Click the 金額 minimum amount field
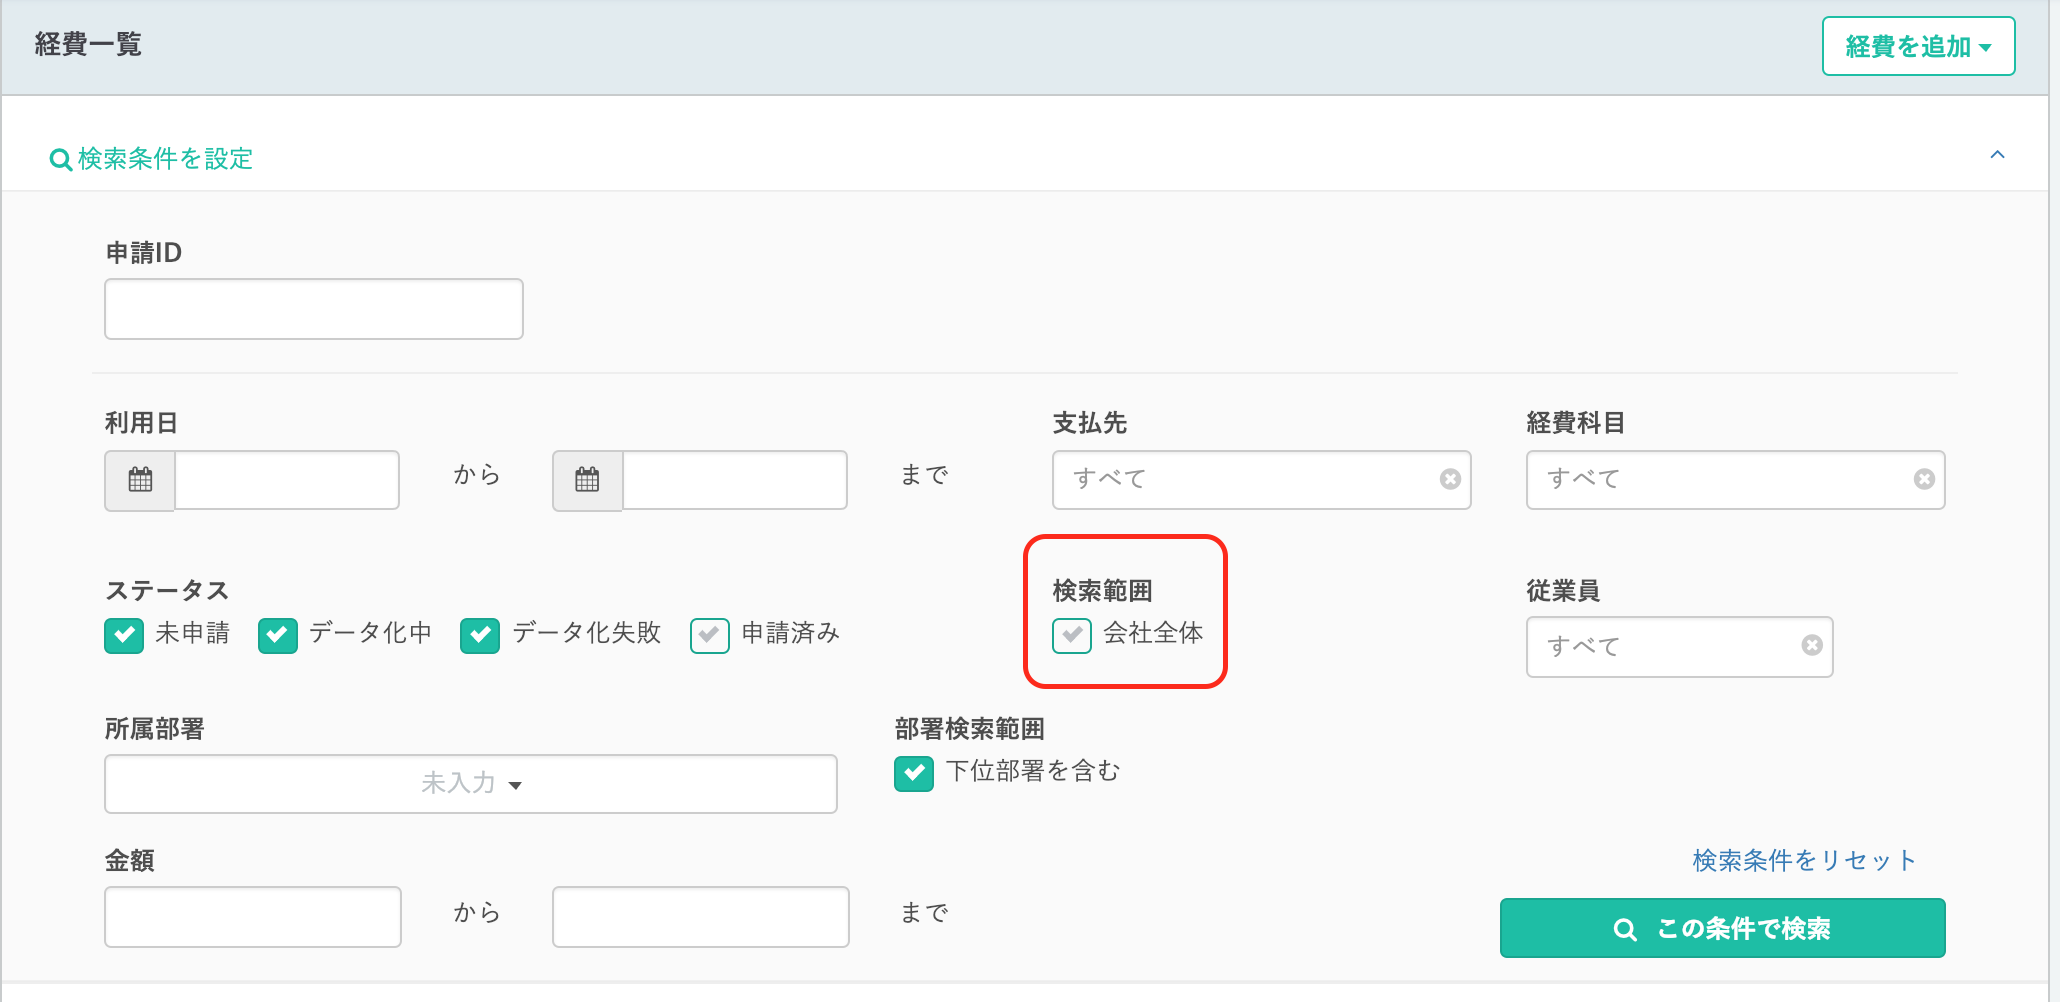This screenshot has height=1002, width=2060. (x=253, y=917)
